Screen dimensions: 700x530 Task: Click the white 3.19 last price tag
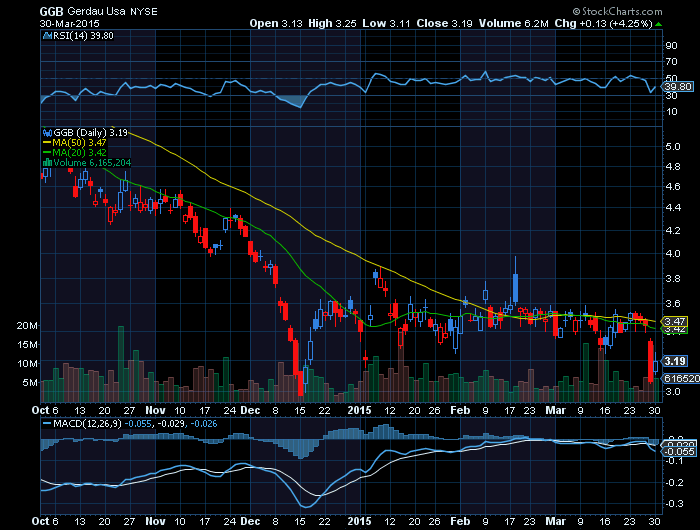tap(675, 361)
